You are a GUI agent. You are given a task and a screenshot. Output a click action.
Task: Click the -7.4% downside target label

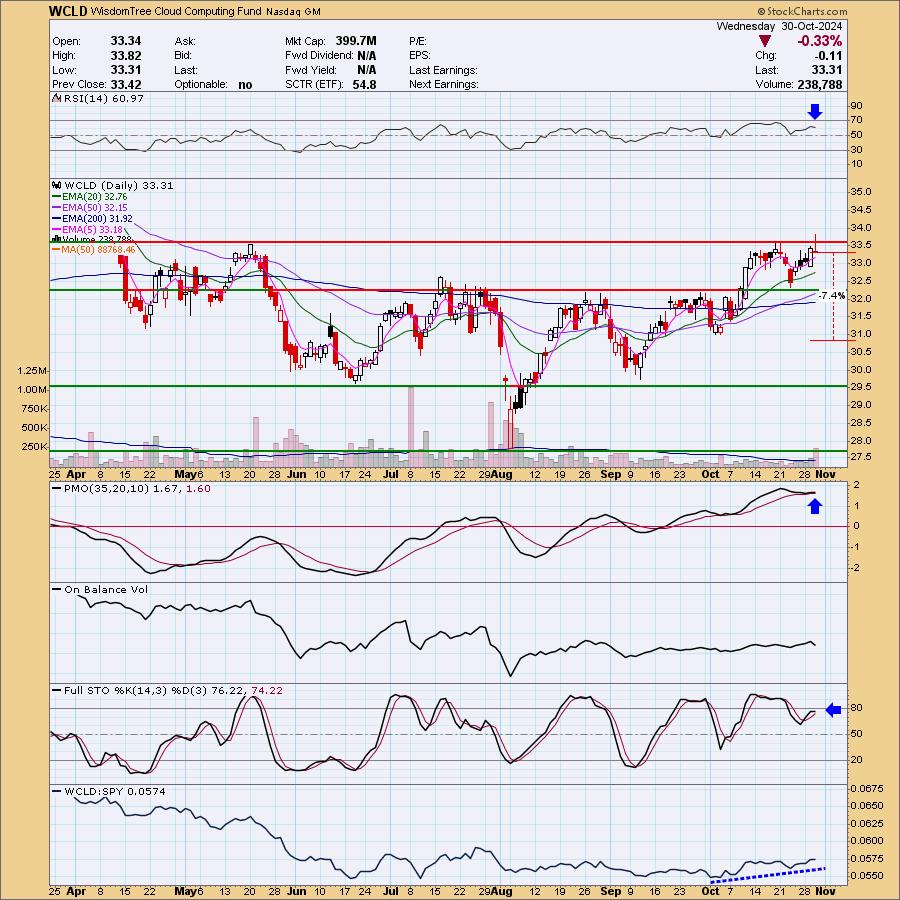tap(831, 296)
